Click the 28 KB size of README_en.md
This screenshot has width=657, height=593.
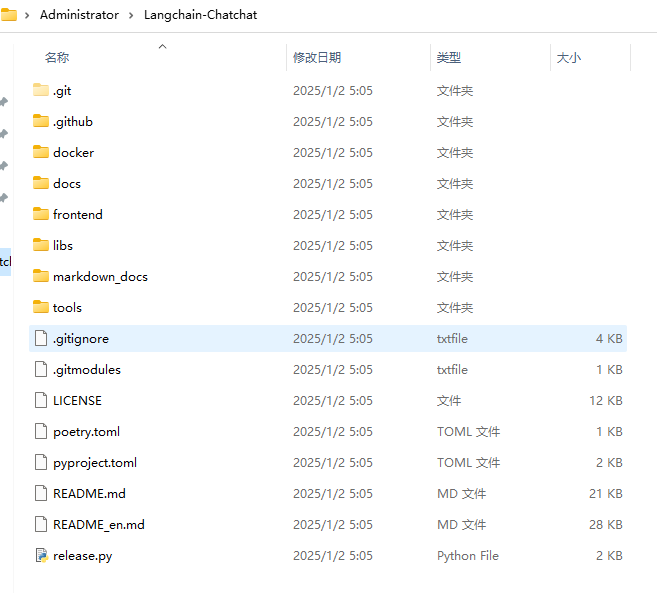coord(606,525)
